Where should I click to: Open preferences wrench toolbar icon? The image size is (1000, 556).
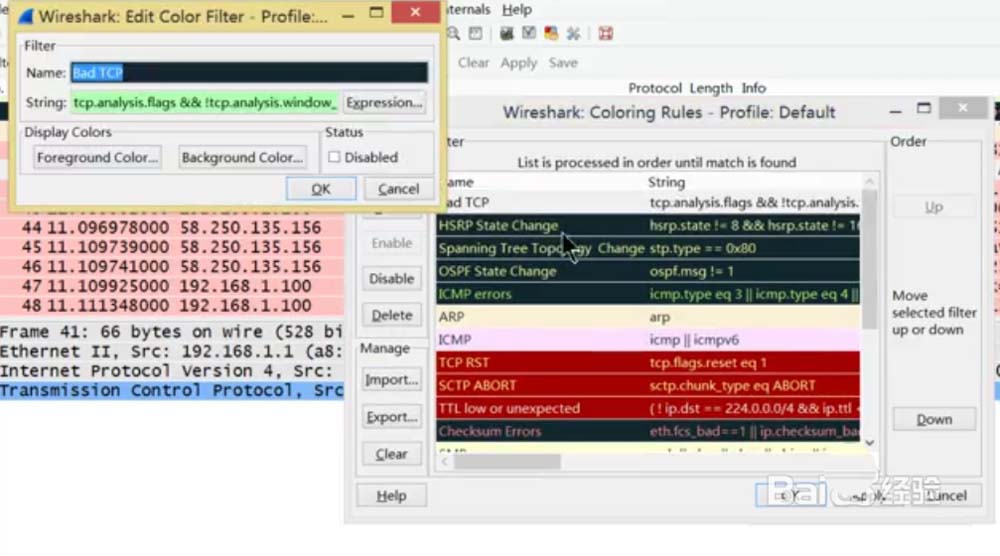pyautogui.click(x=573, y=34)
